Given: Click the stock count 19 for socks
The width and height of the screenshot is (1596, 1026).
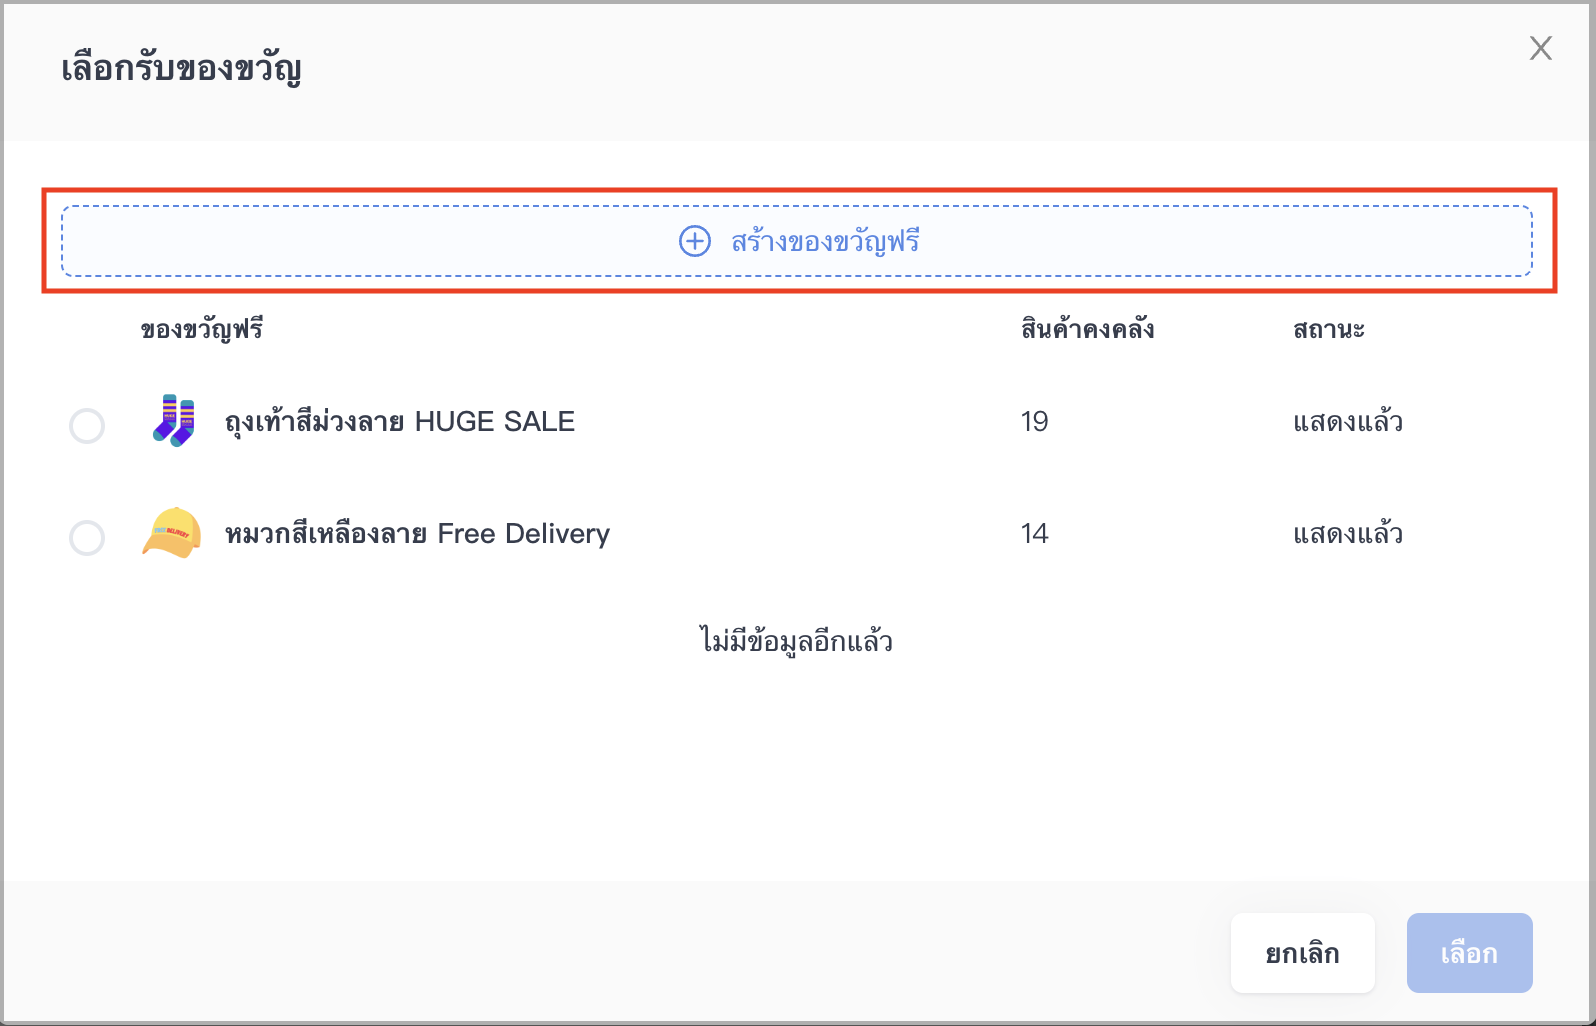Looking at the screenshot, I should click(x=1034, y=421).
